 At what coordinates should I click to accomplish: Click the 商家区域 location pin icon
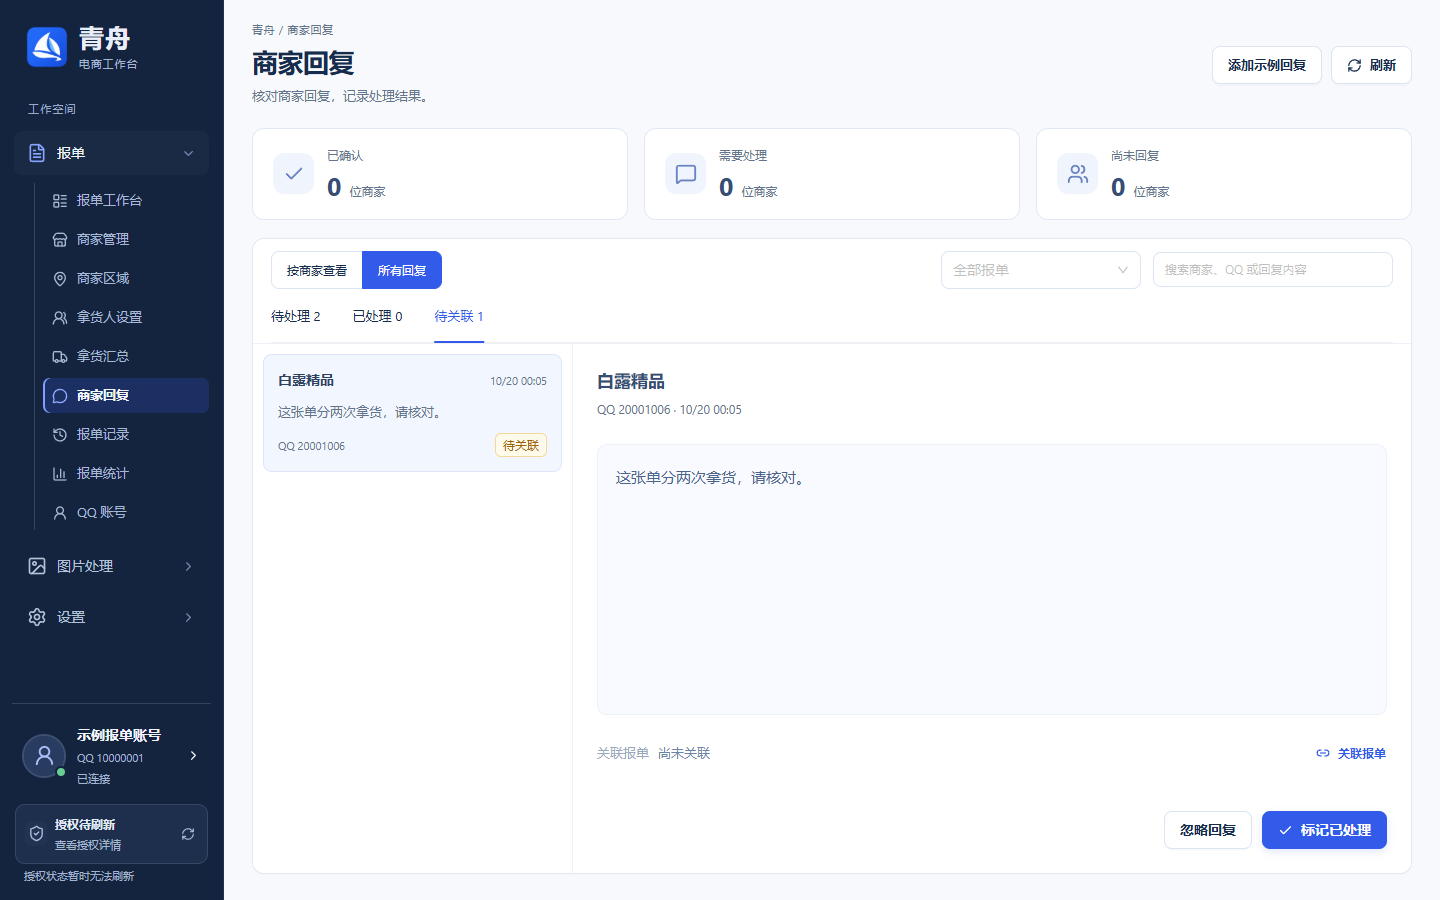60,279
